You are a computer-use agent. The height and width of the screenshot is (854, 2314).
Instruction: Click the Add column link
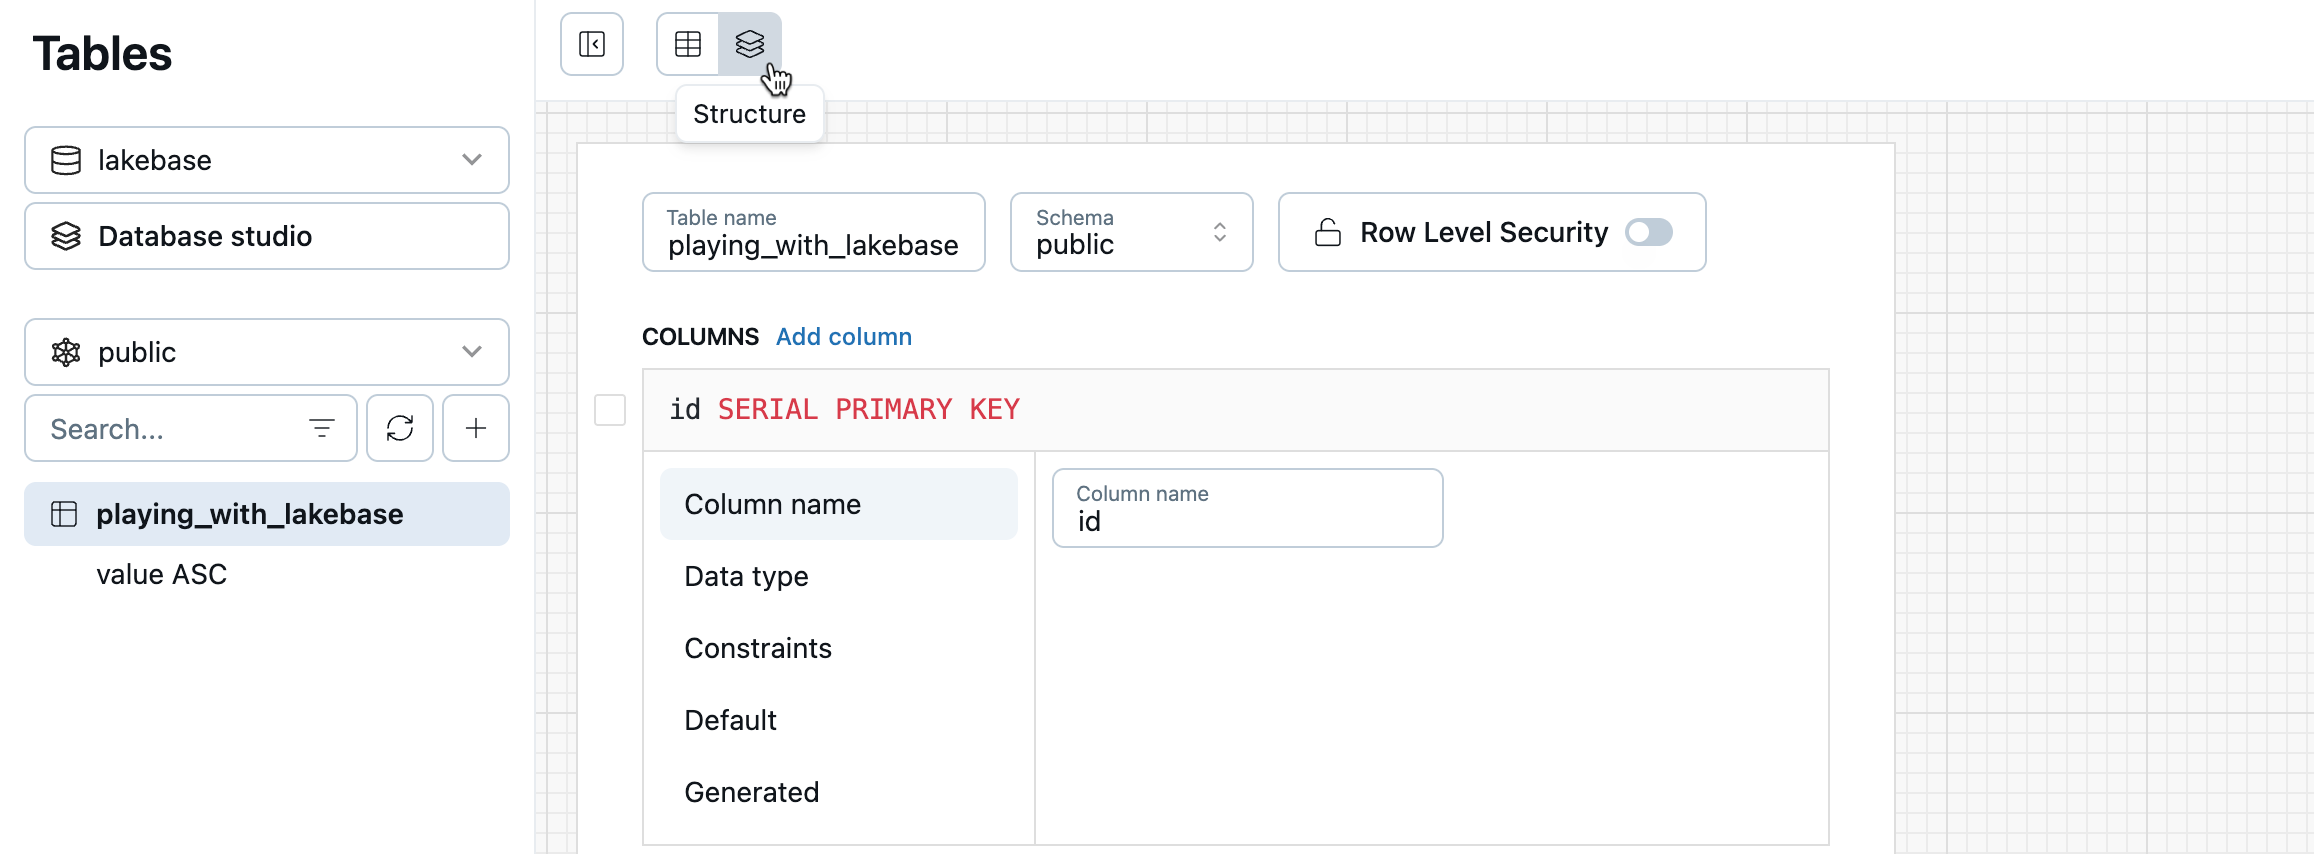point(843,337)
